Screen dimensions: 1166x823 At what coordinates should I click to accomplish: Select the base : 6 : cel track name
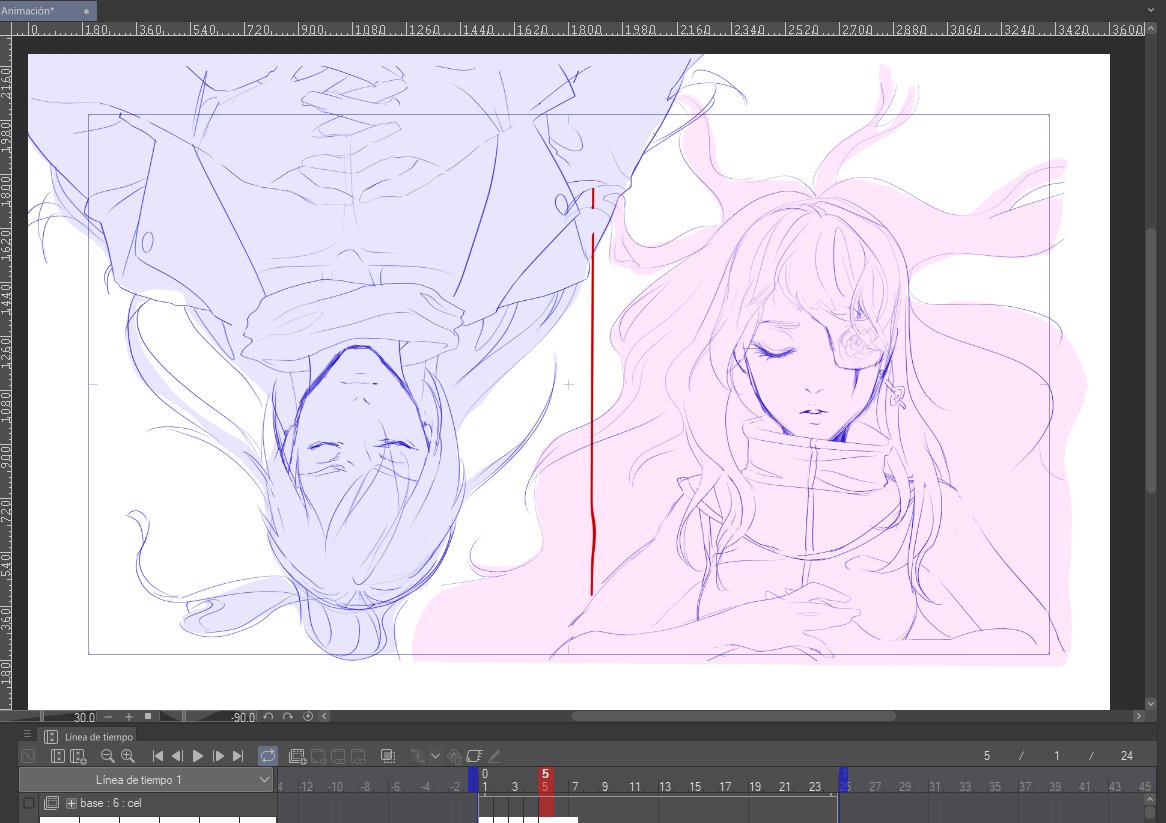tap(111, 803)
